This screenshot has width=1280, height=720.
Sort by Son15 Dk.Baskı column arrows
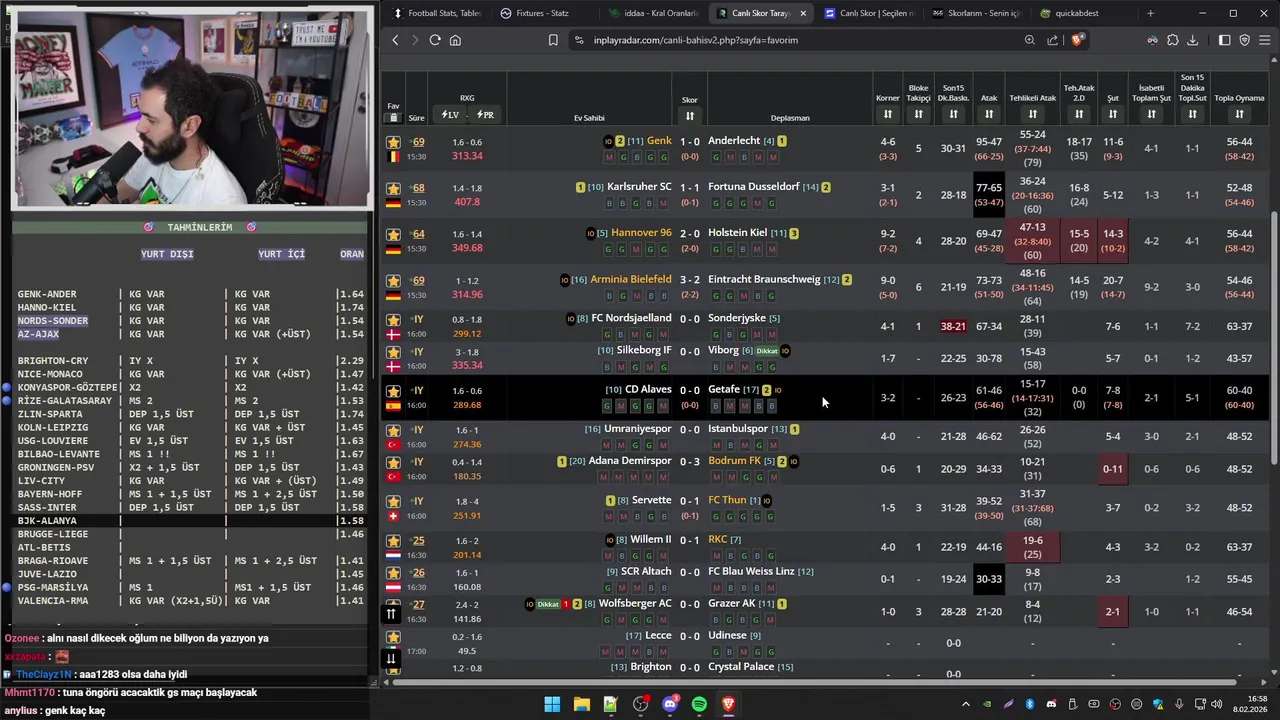pyautogui.click(x=953, y=114)
